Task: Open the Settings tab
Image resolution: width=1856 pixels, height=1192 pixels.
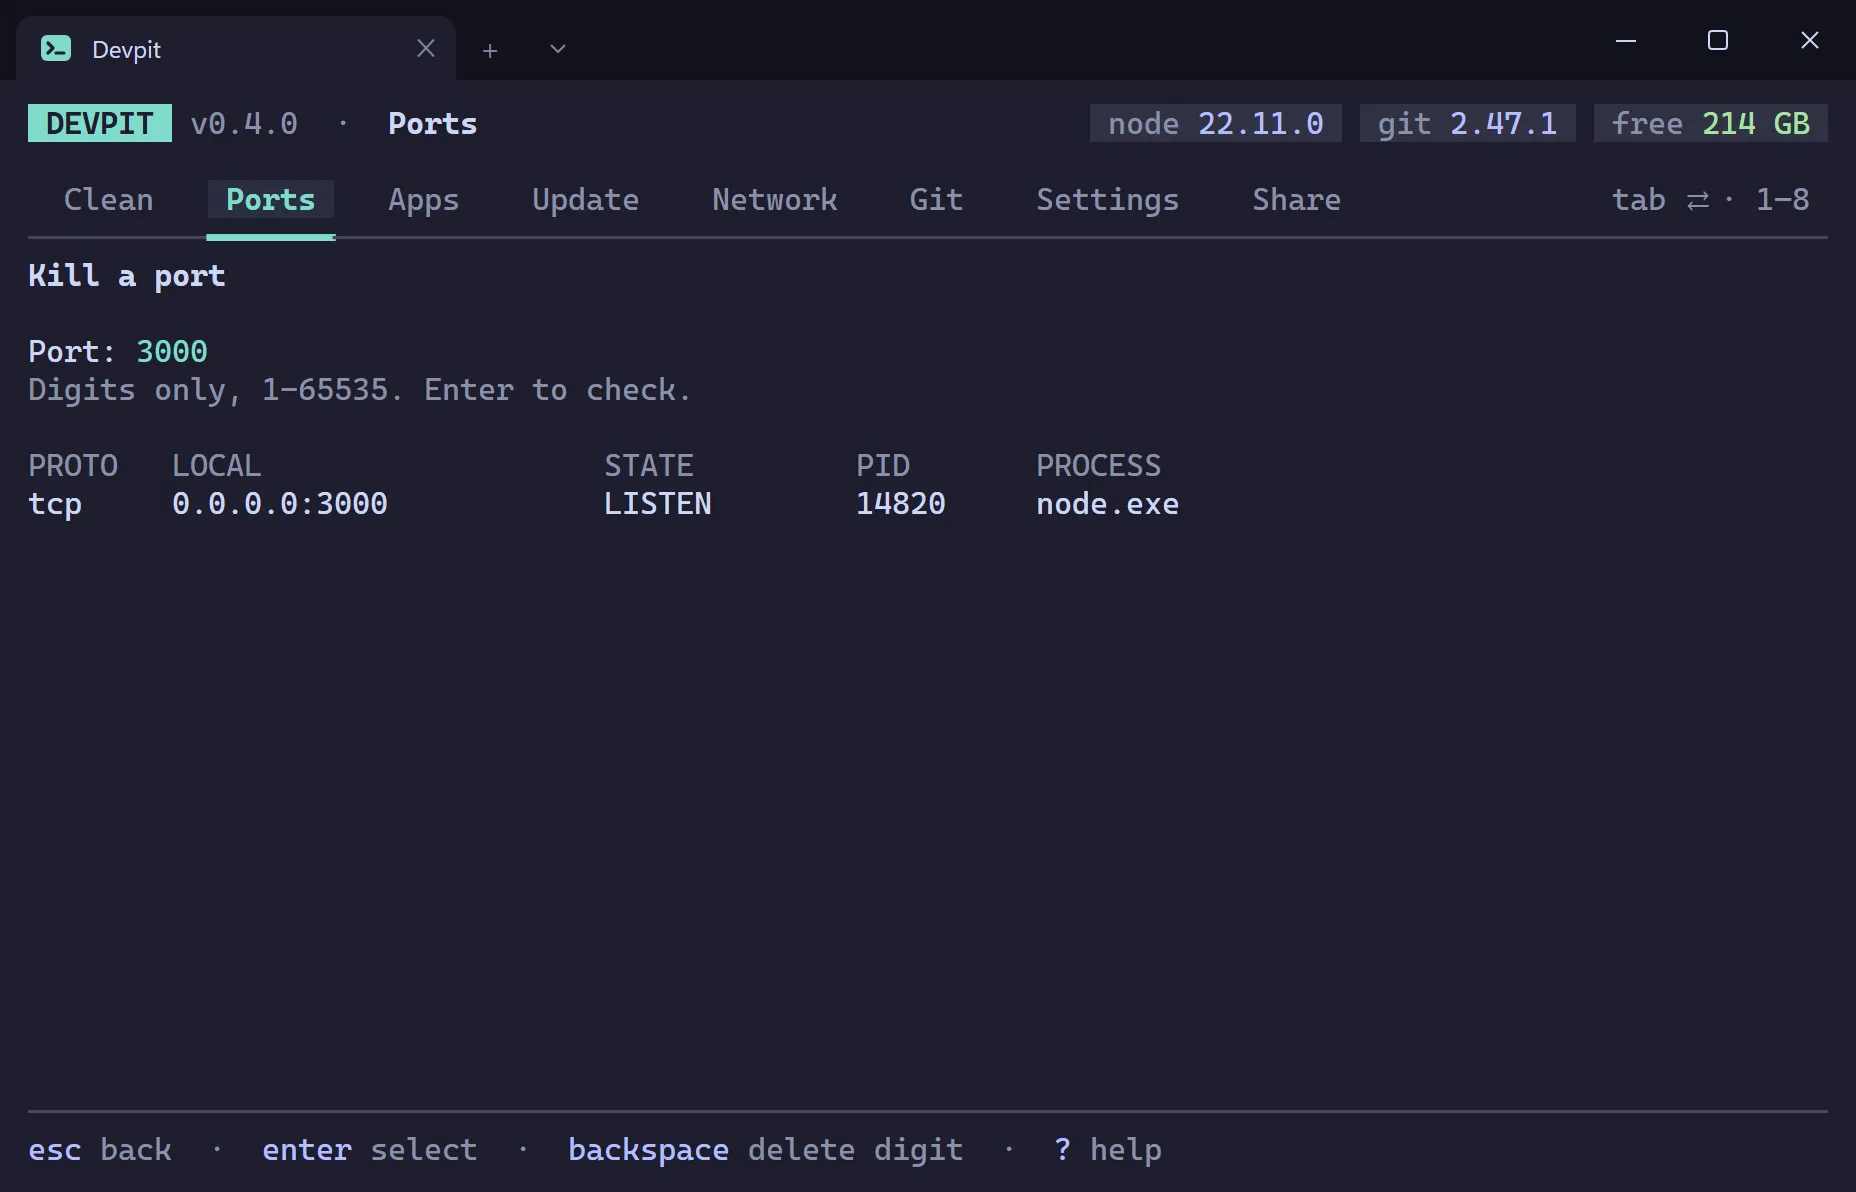Action: click(1108, 200)
